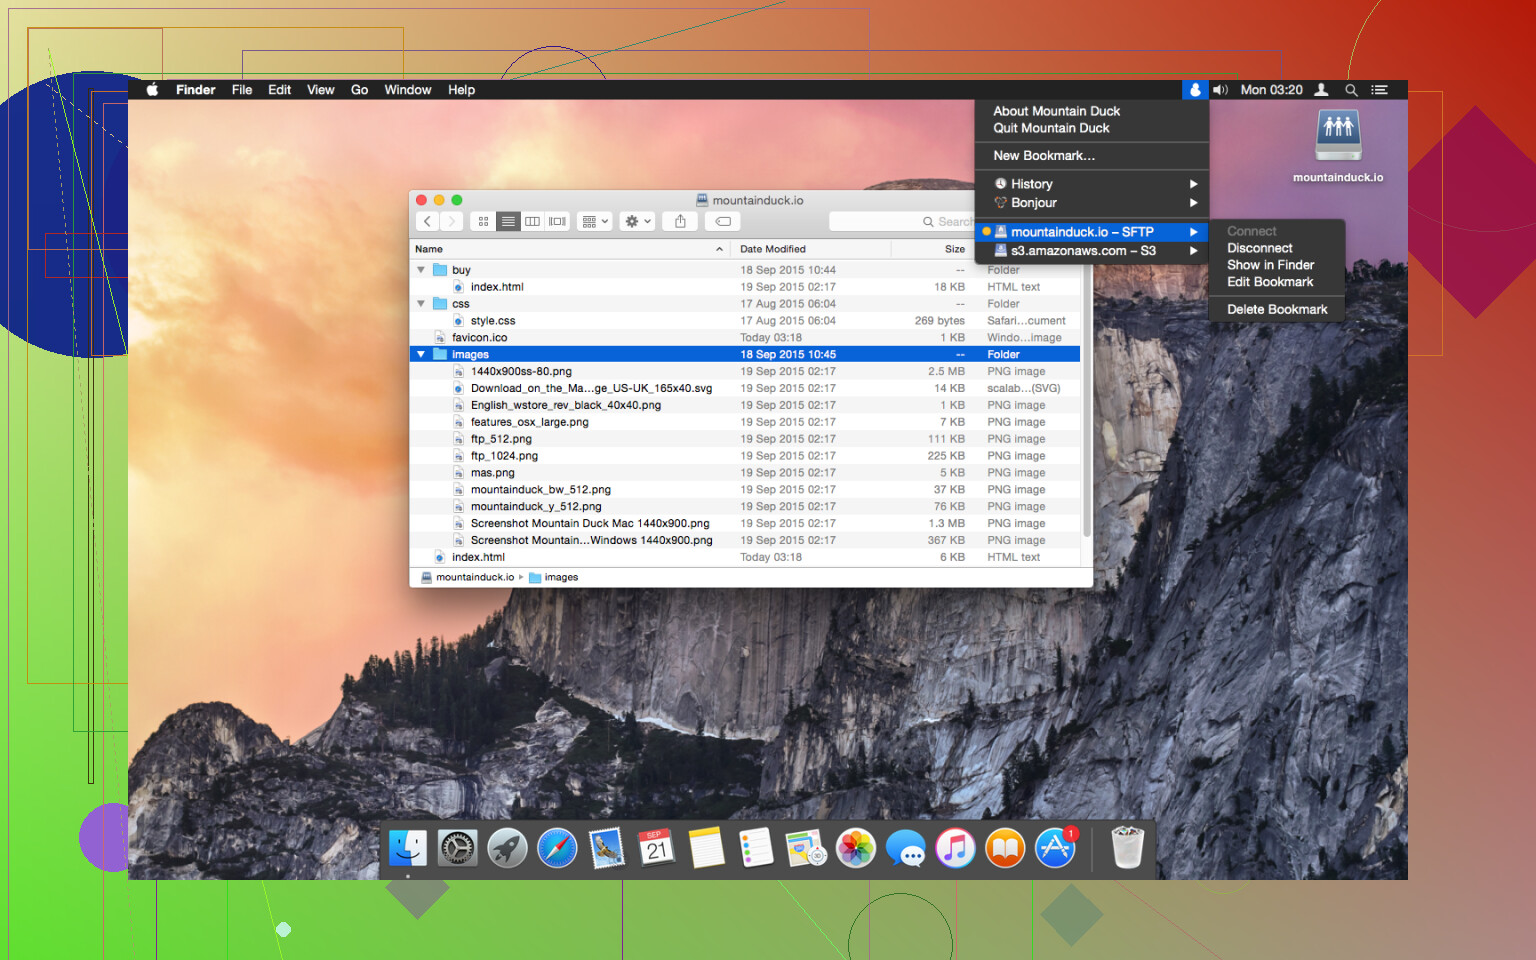
Task: Open the Window menu
Action: click(x=408, y=90)
